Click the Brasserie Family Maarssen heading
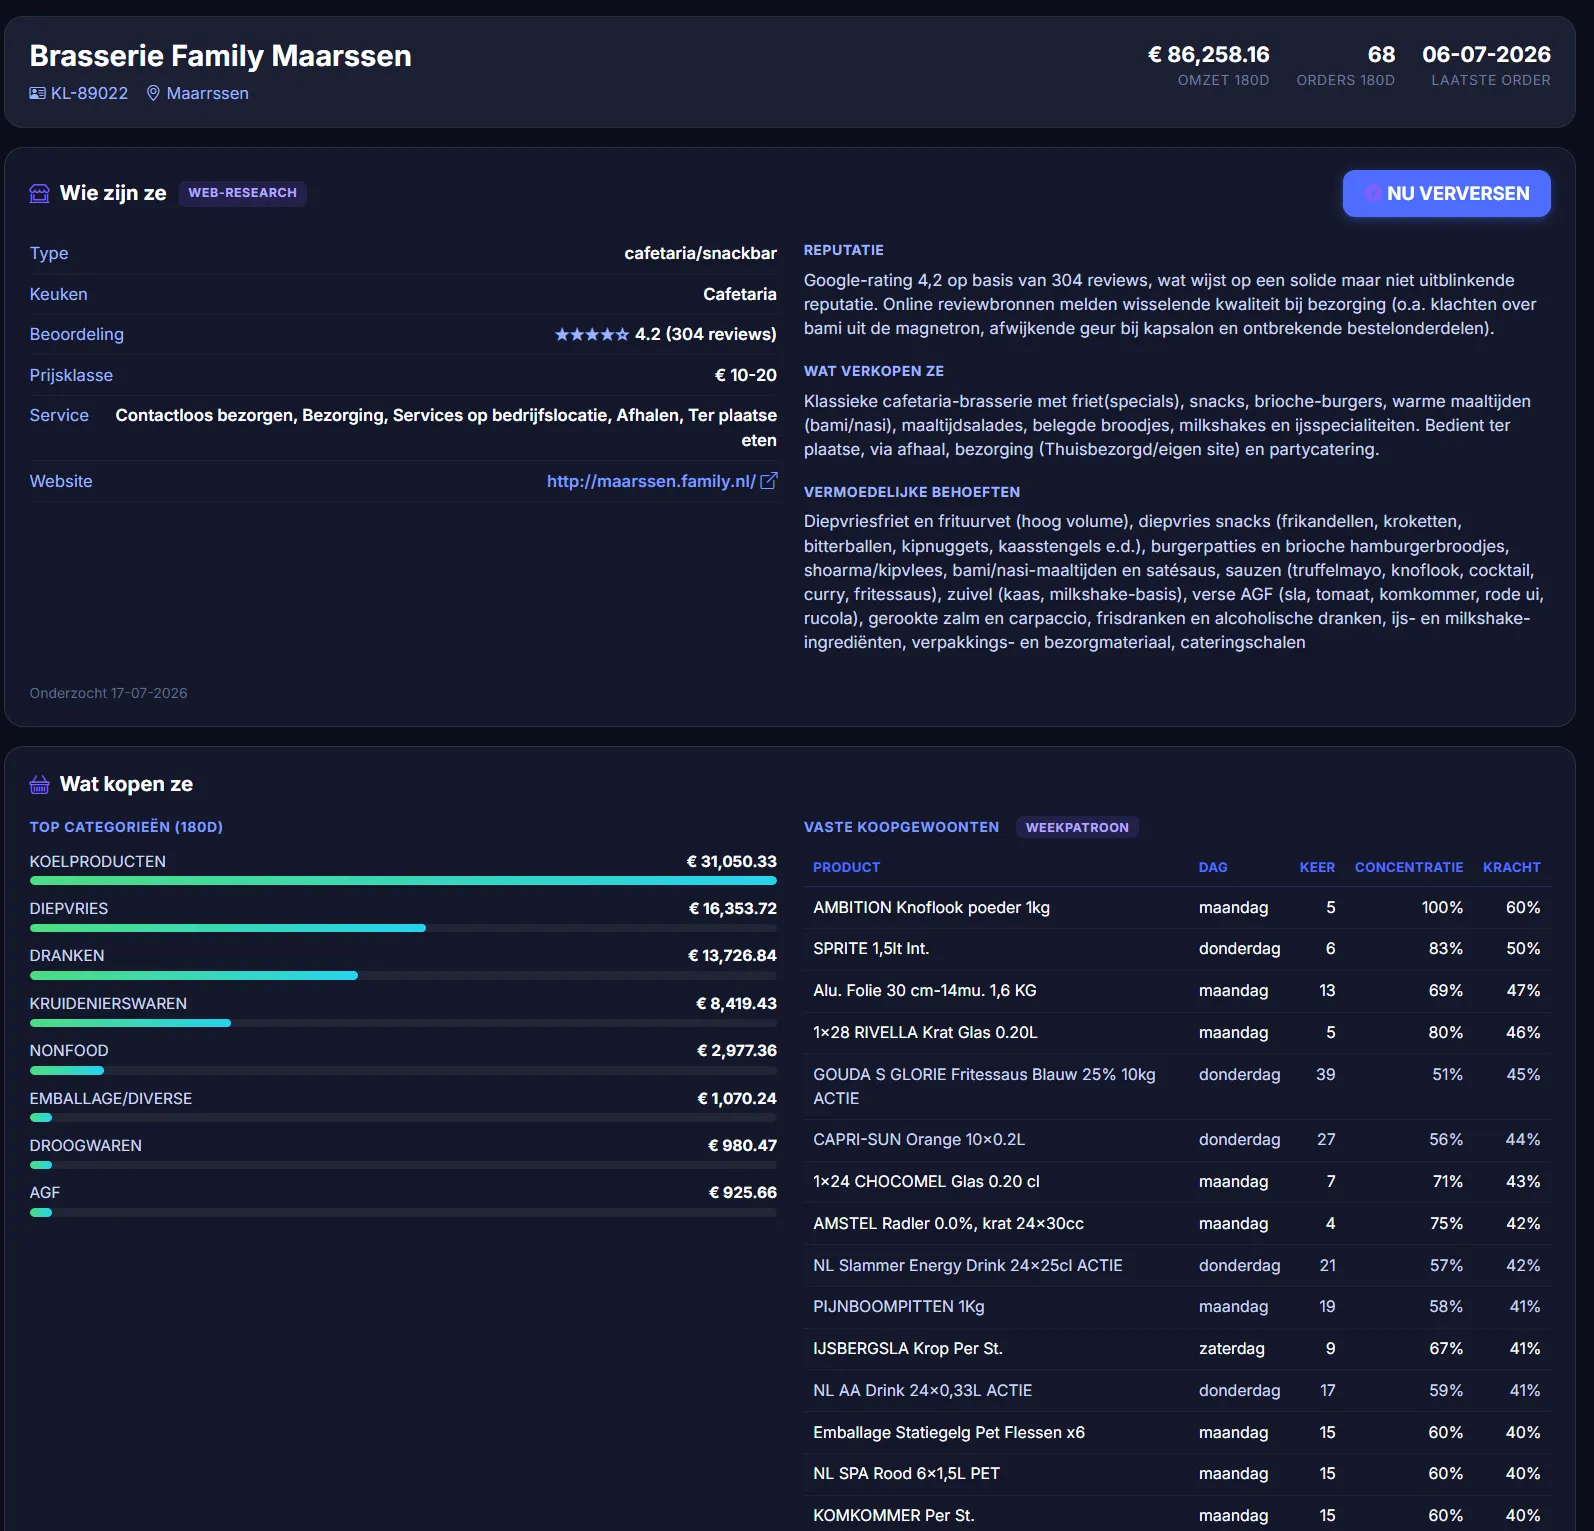Viewport: 1594px width, 1531px height. pos(220,55)
